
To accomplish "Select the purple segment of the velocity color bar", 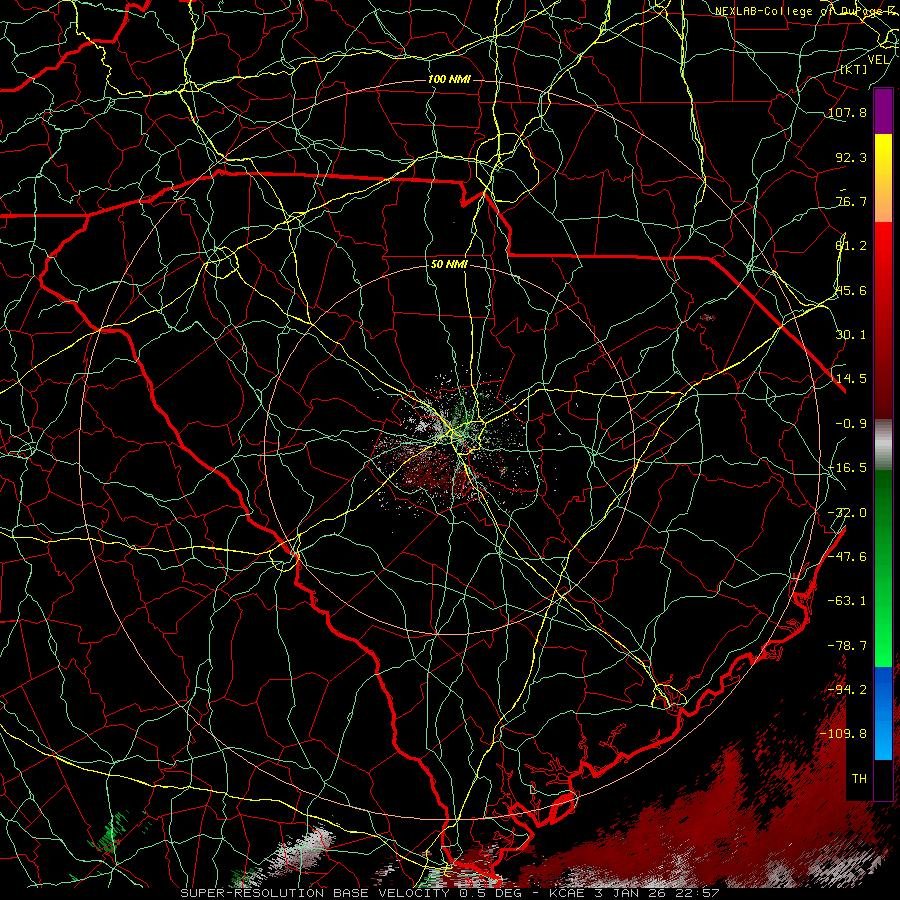I will tap(883, 111).
